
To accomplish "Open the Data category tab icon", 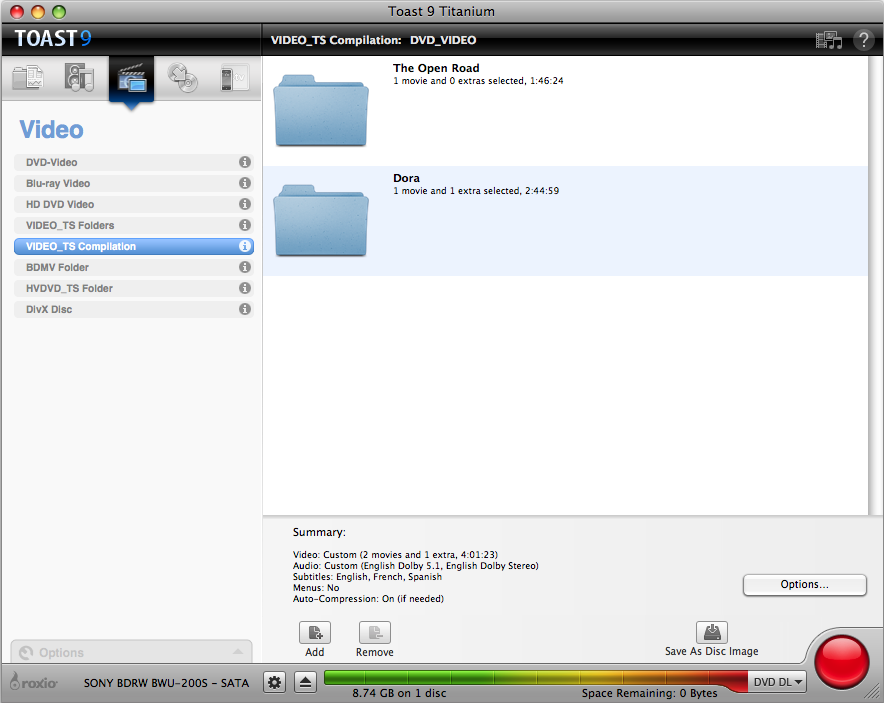I will coord(28,78).
